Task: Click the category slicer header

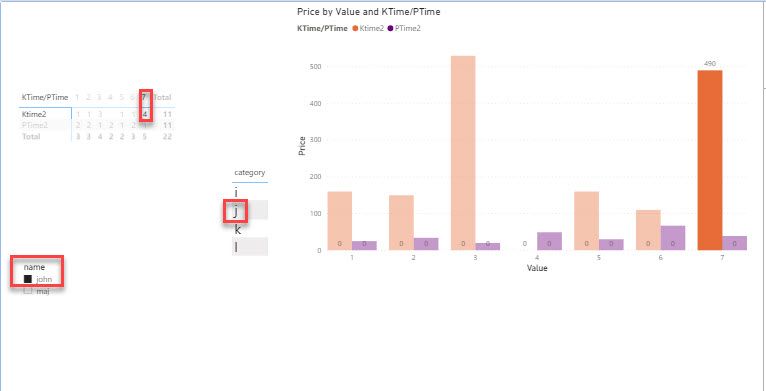Action: click(250, 172)
